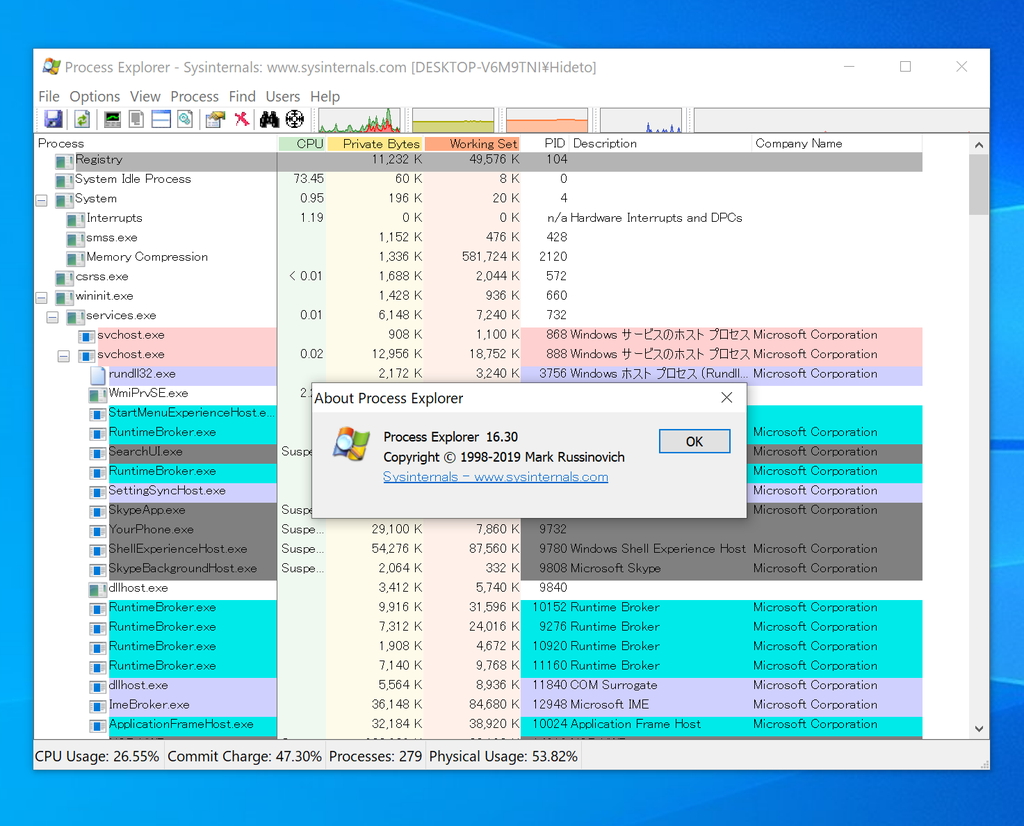Click the Refresh Now toolbar icon
The width and height of the screenshot is (1024, 826).
click(81, 119)
